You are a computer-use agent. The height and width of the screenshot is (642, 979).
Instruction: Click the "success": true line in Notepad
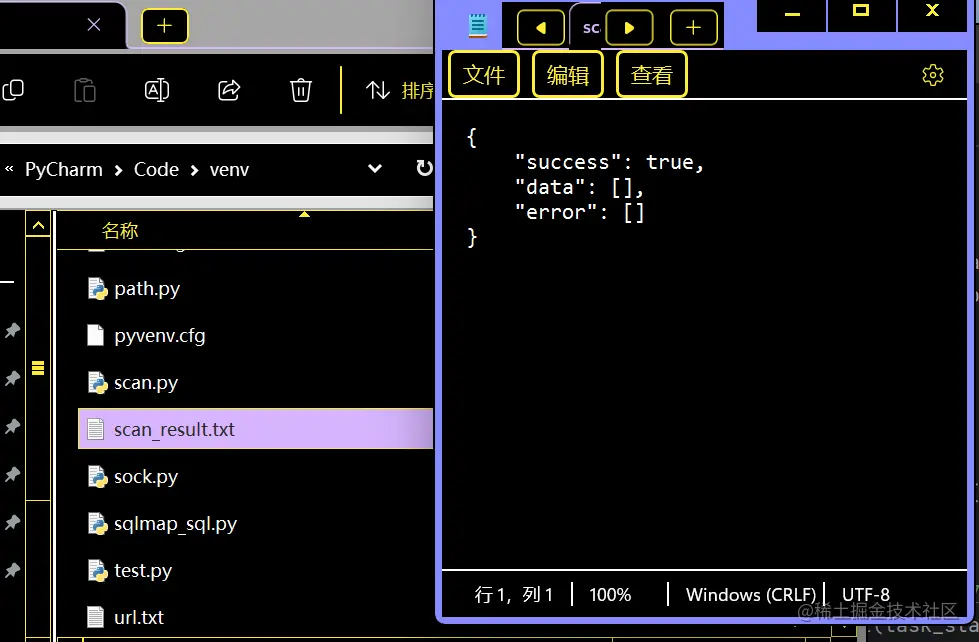click(609, 162)
